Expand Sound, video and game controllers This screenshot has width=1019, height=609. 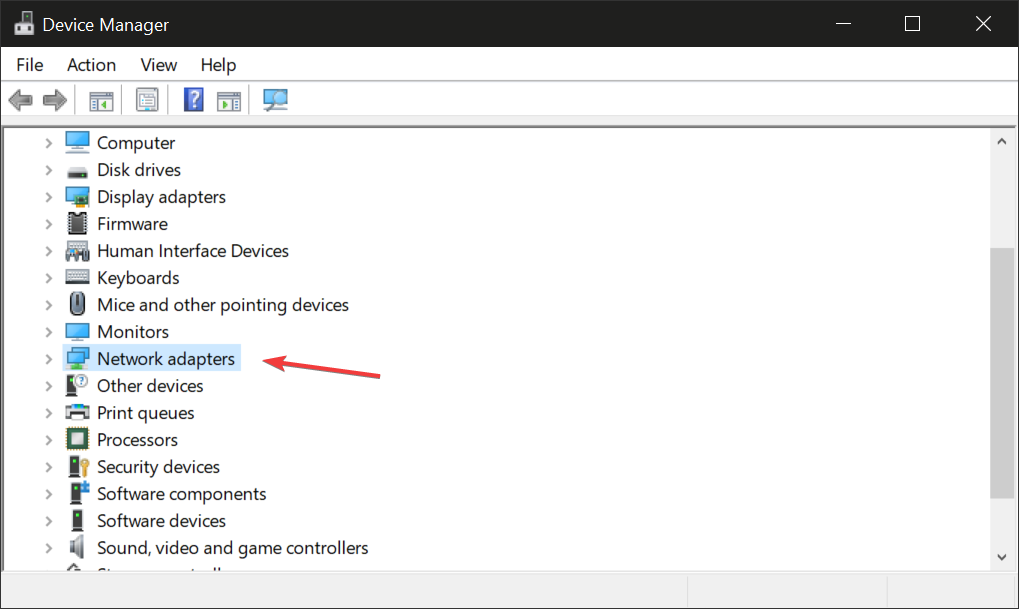pyautogui.click(x=48, y=548)
